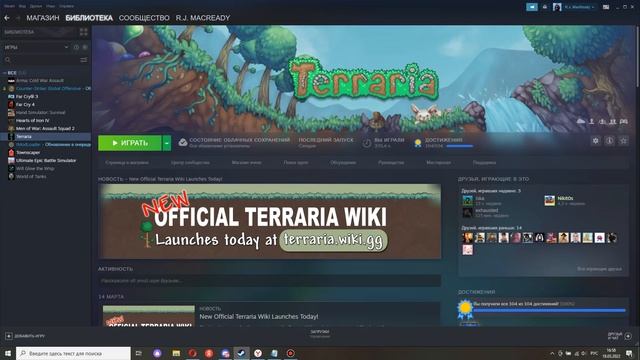Screen dimensions: 640x360
Task: Click the library search field
Action: tap(41, 60)
